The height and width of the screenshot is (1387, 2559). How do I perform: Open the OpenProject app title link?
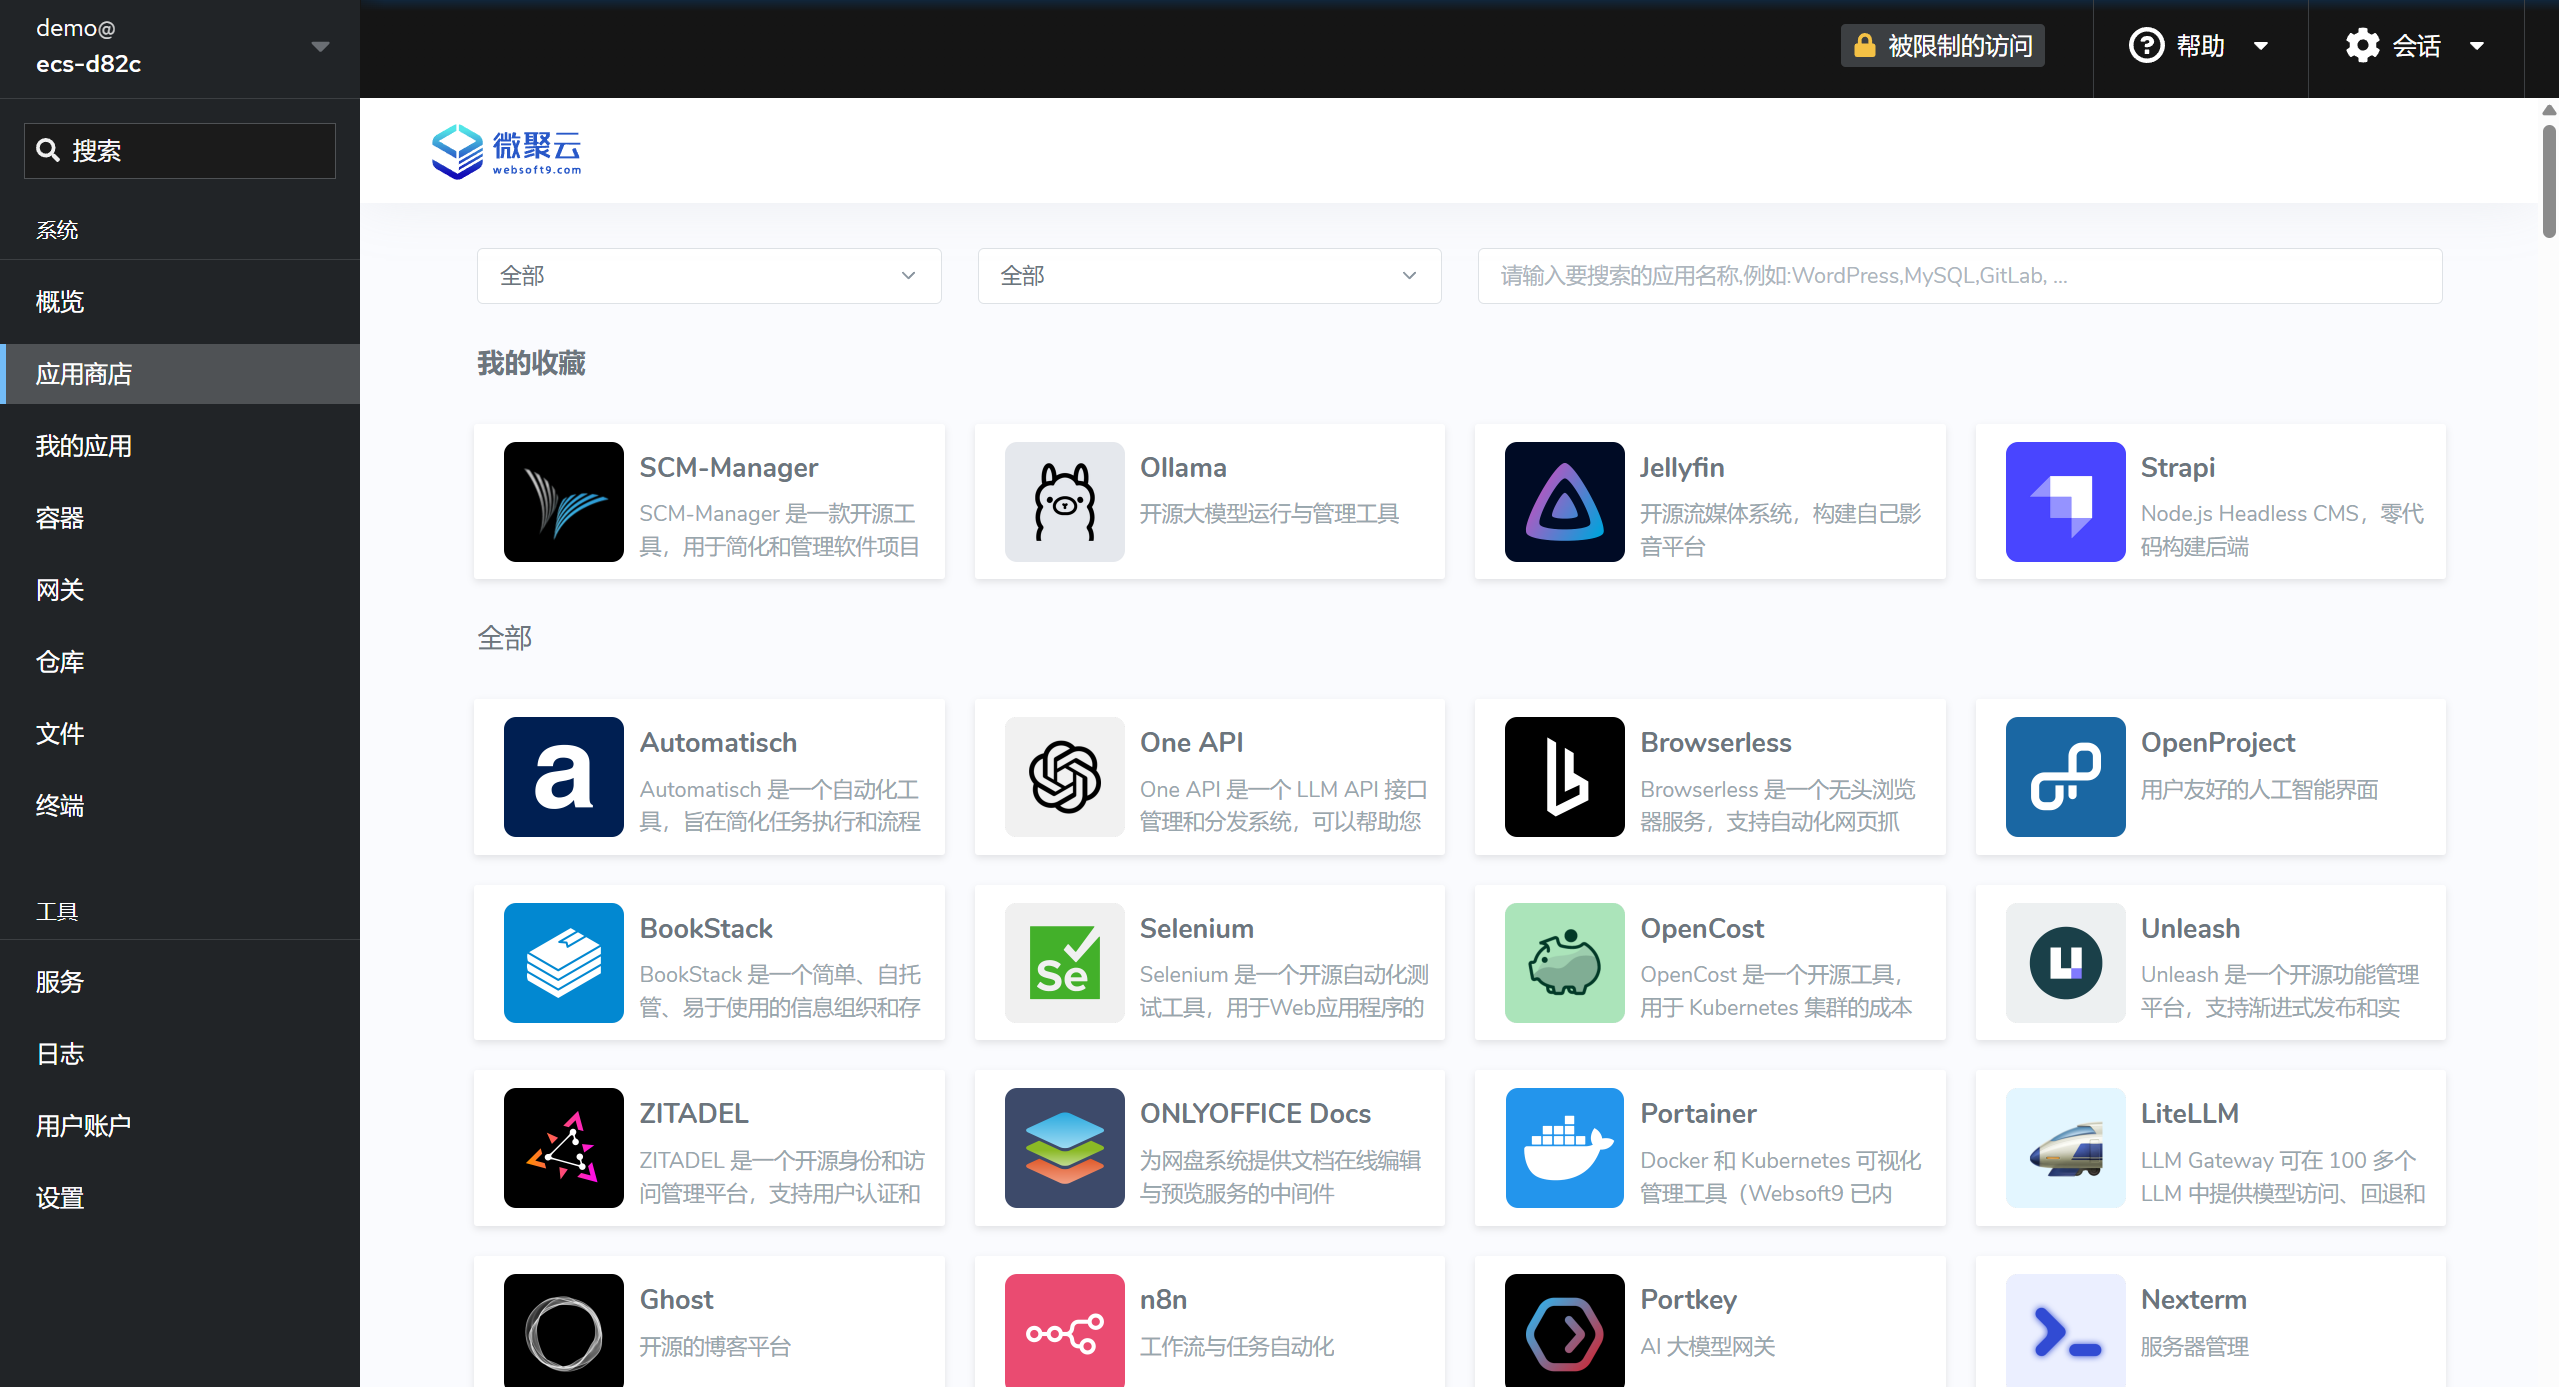click(x=2217, y=743)
